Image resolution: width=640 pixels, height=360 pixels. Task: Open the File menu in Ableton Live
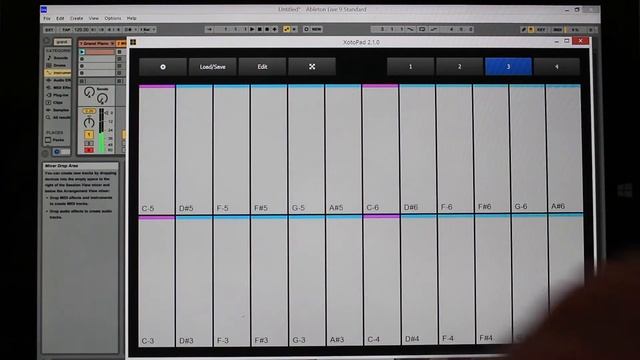click(47, 18)
